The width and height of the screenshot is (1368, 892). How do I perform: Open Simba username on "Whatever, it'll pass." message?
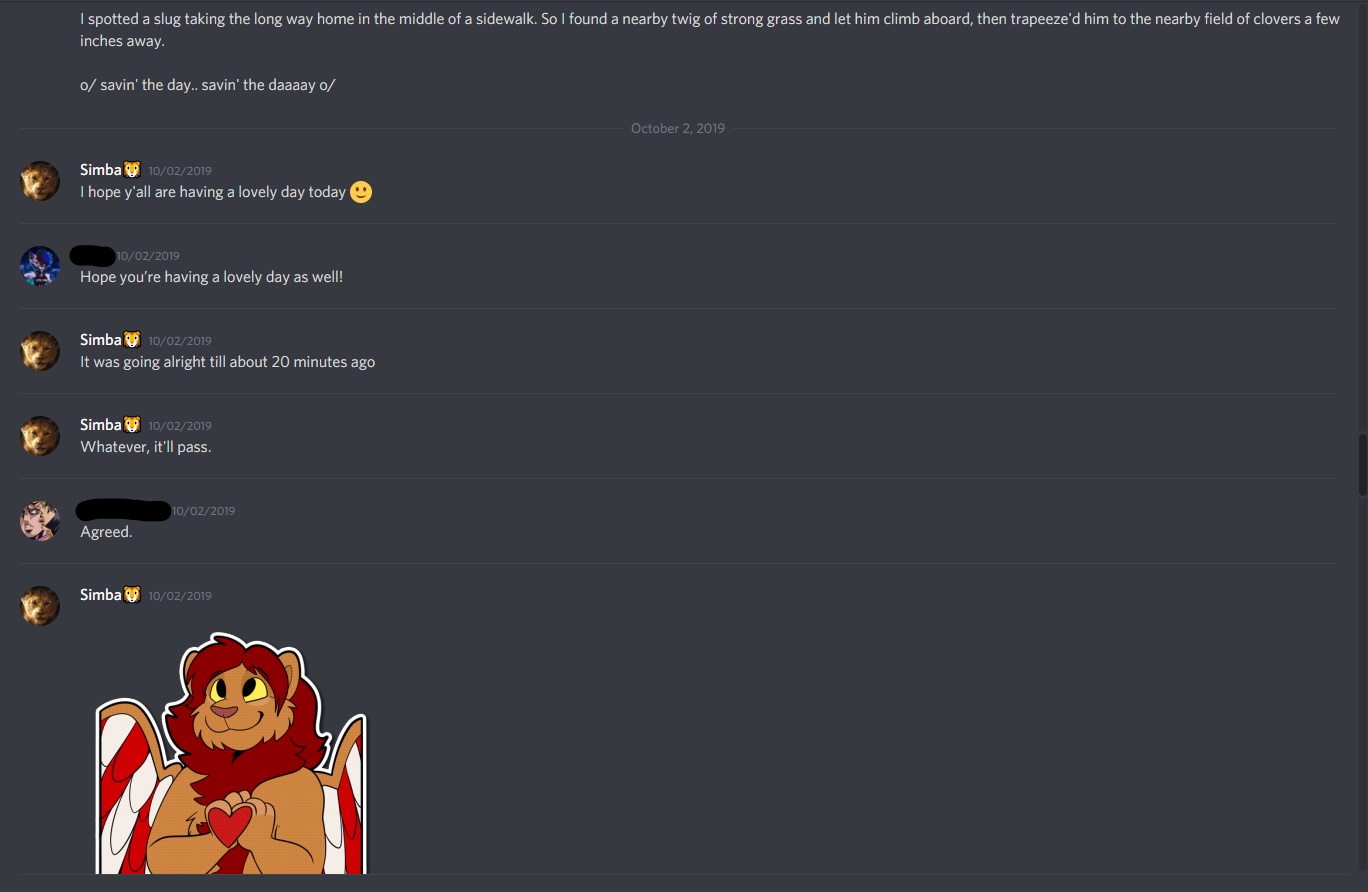point(100,425)
